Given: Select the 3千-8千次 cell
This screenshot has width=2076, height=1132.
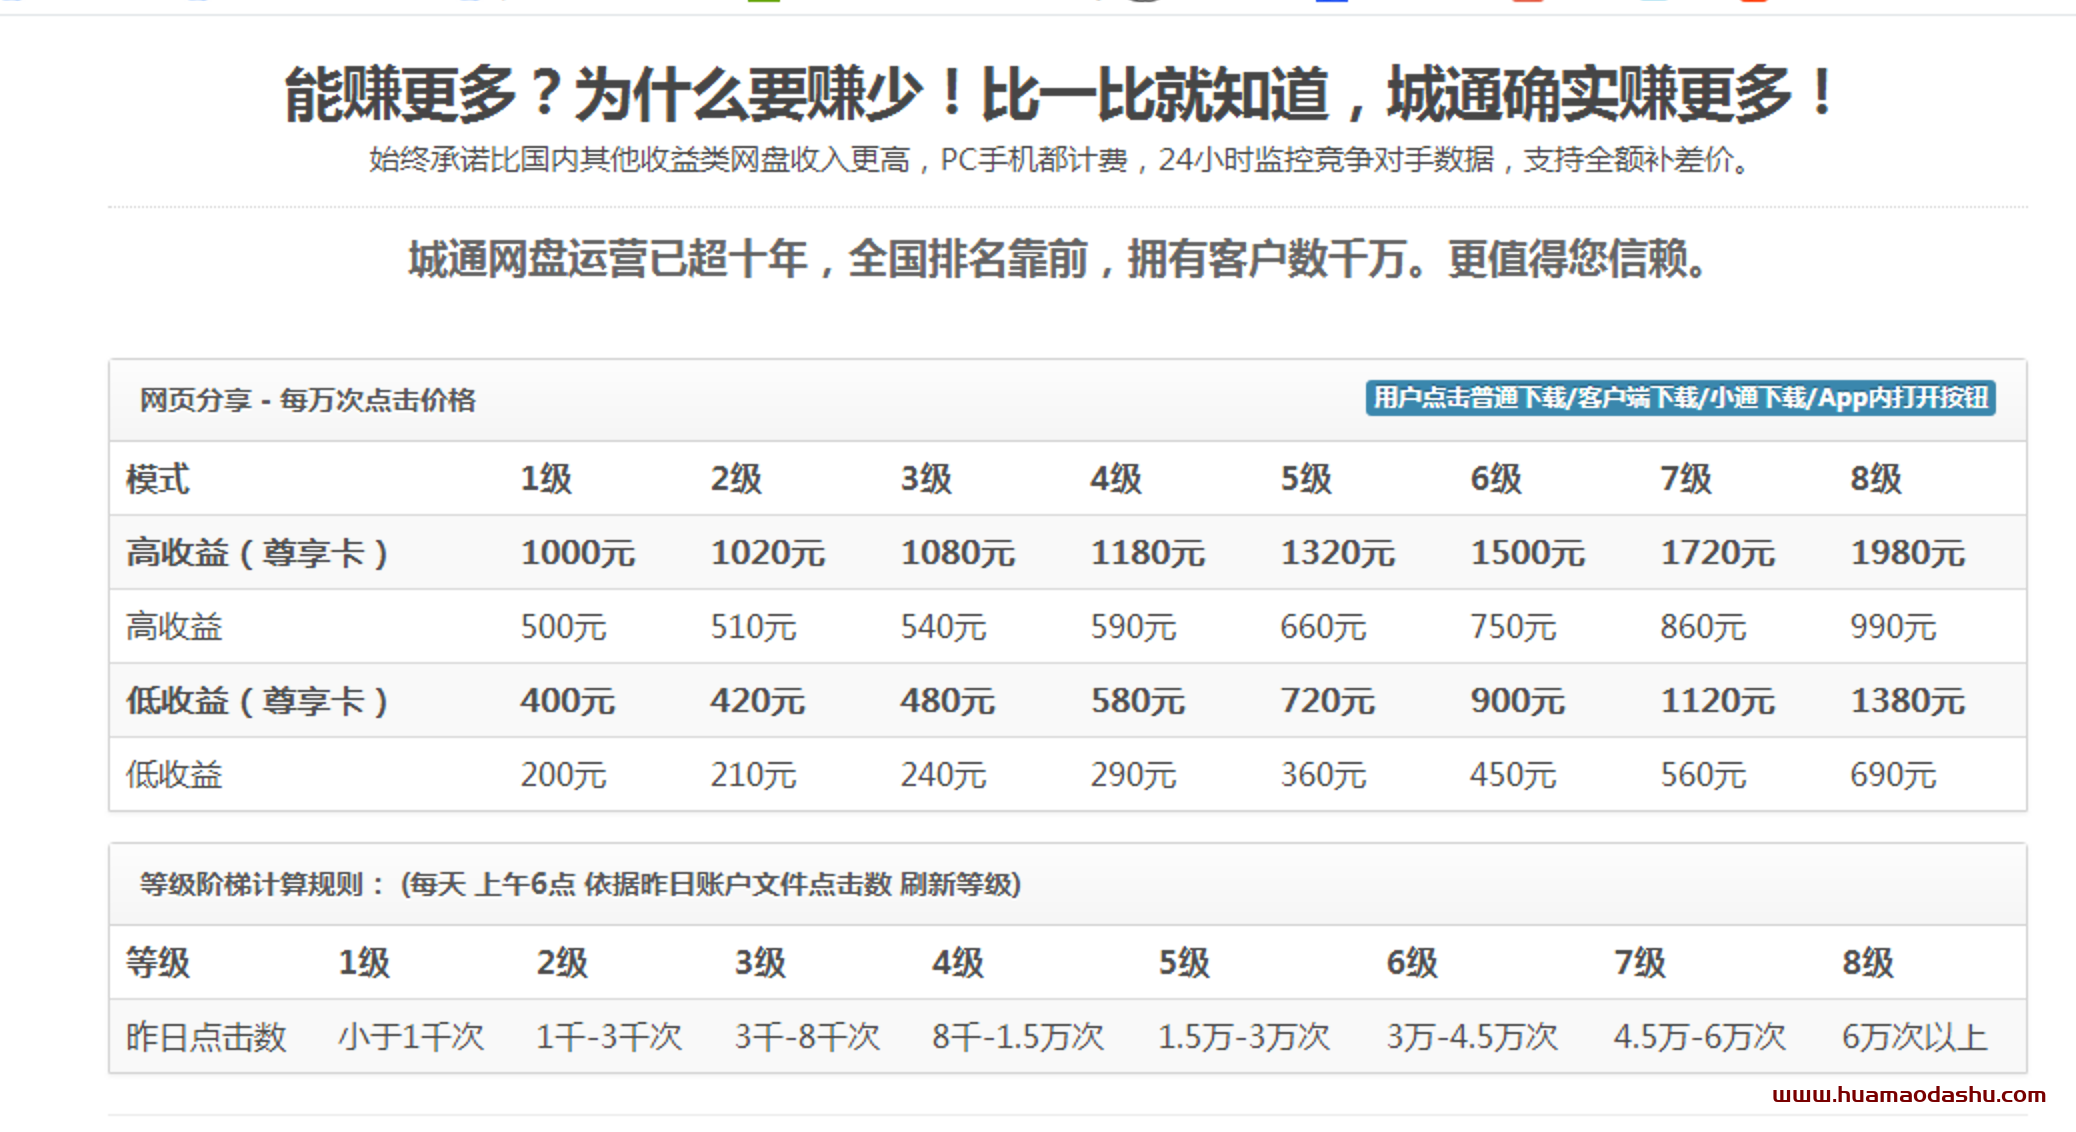Looking at the screenshot, I should (807, 1037).
